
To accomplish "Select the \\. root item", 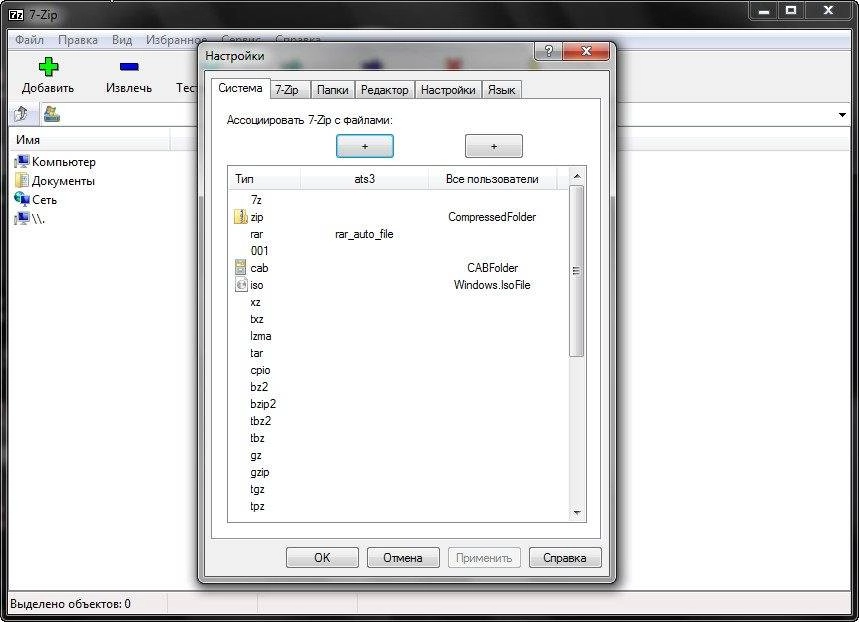I will pos(30,219).
